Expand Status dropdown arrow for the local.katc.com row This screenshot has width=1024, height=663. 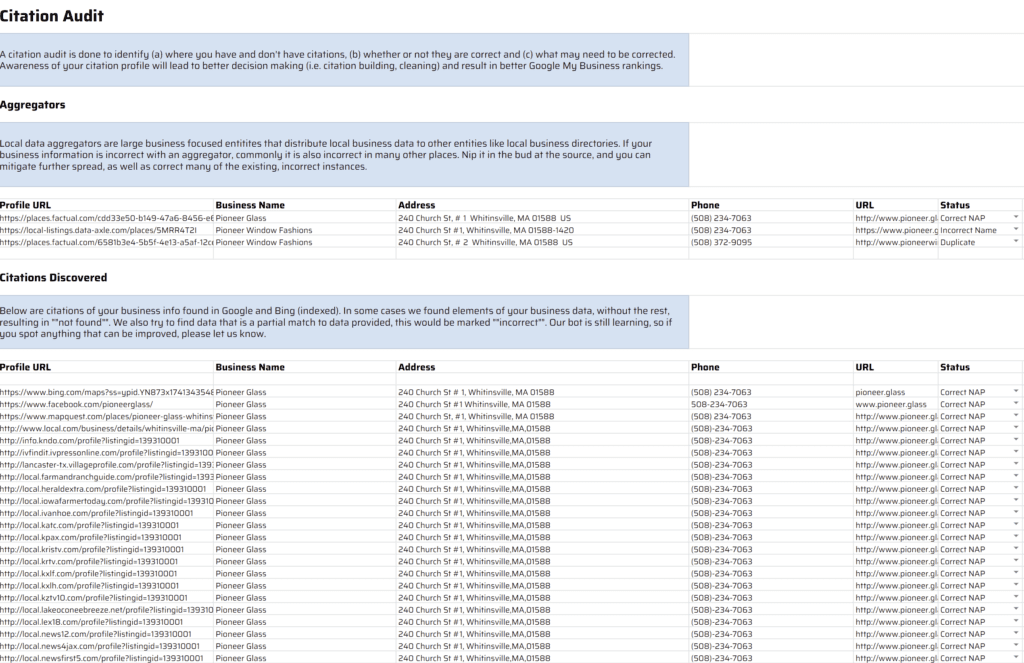[x=1016, y=524]
